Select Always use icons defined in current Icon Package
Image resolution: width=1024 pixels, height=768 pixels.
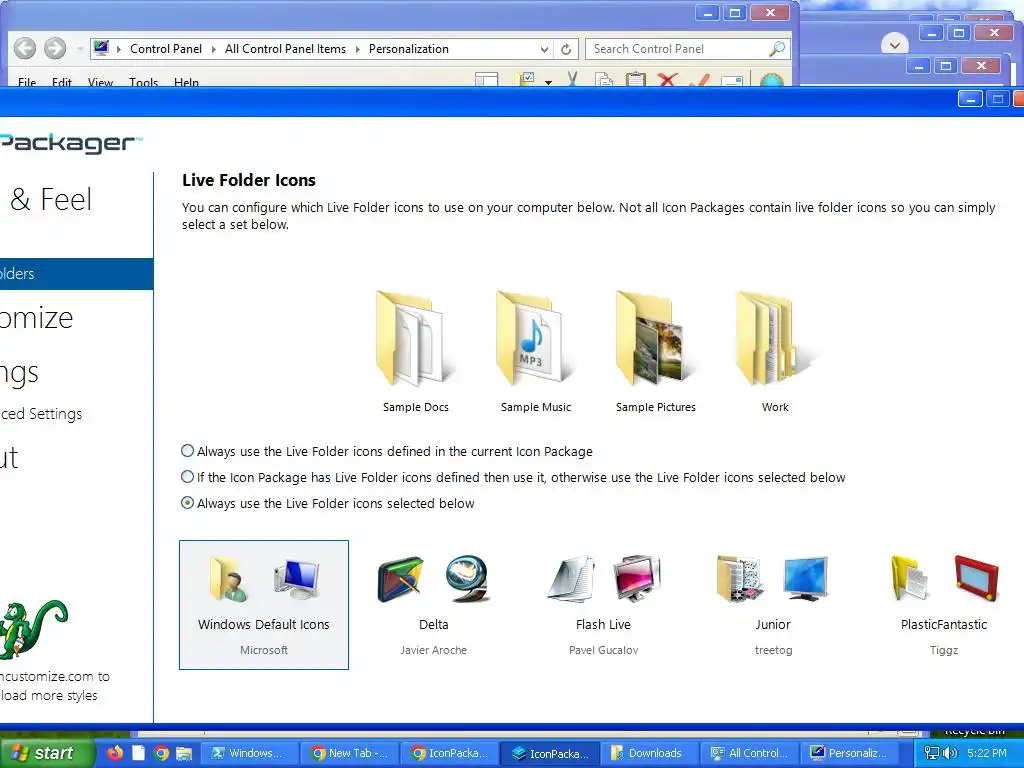pos(187,451)
